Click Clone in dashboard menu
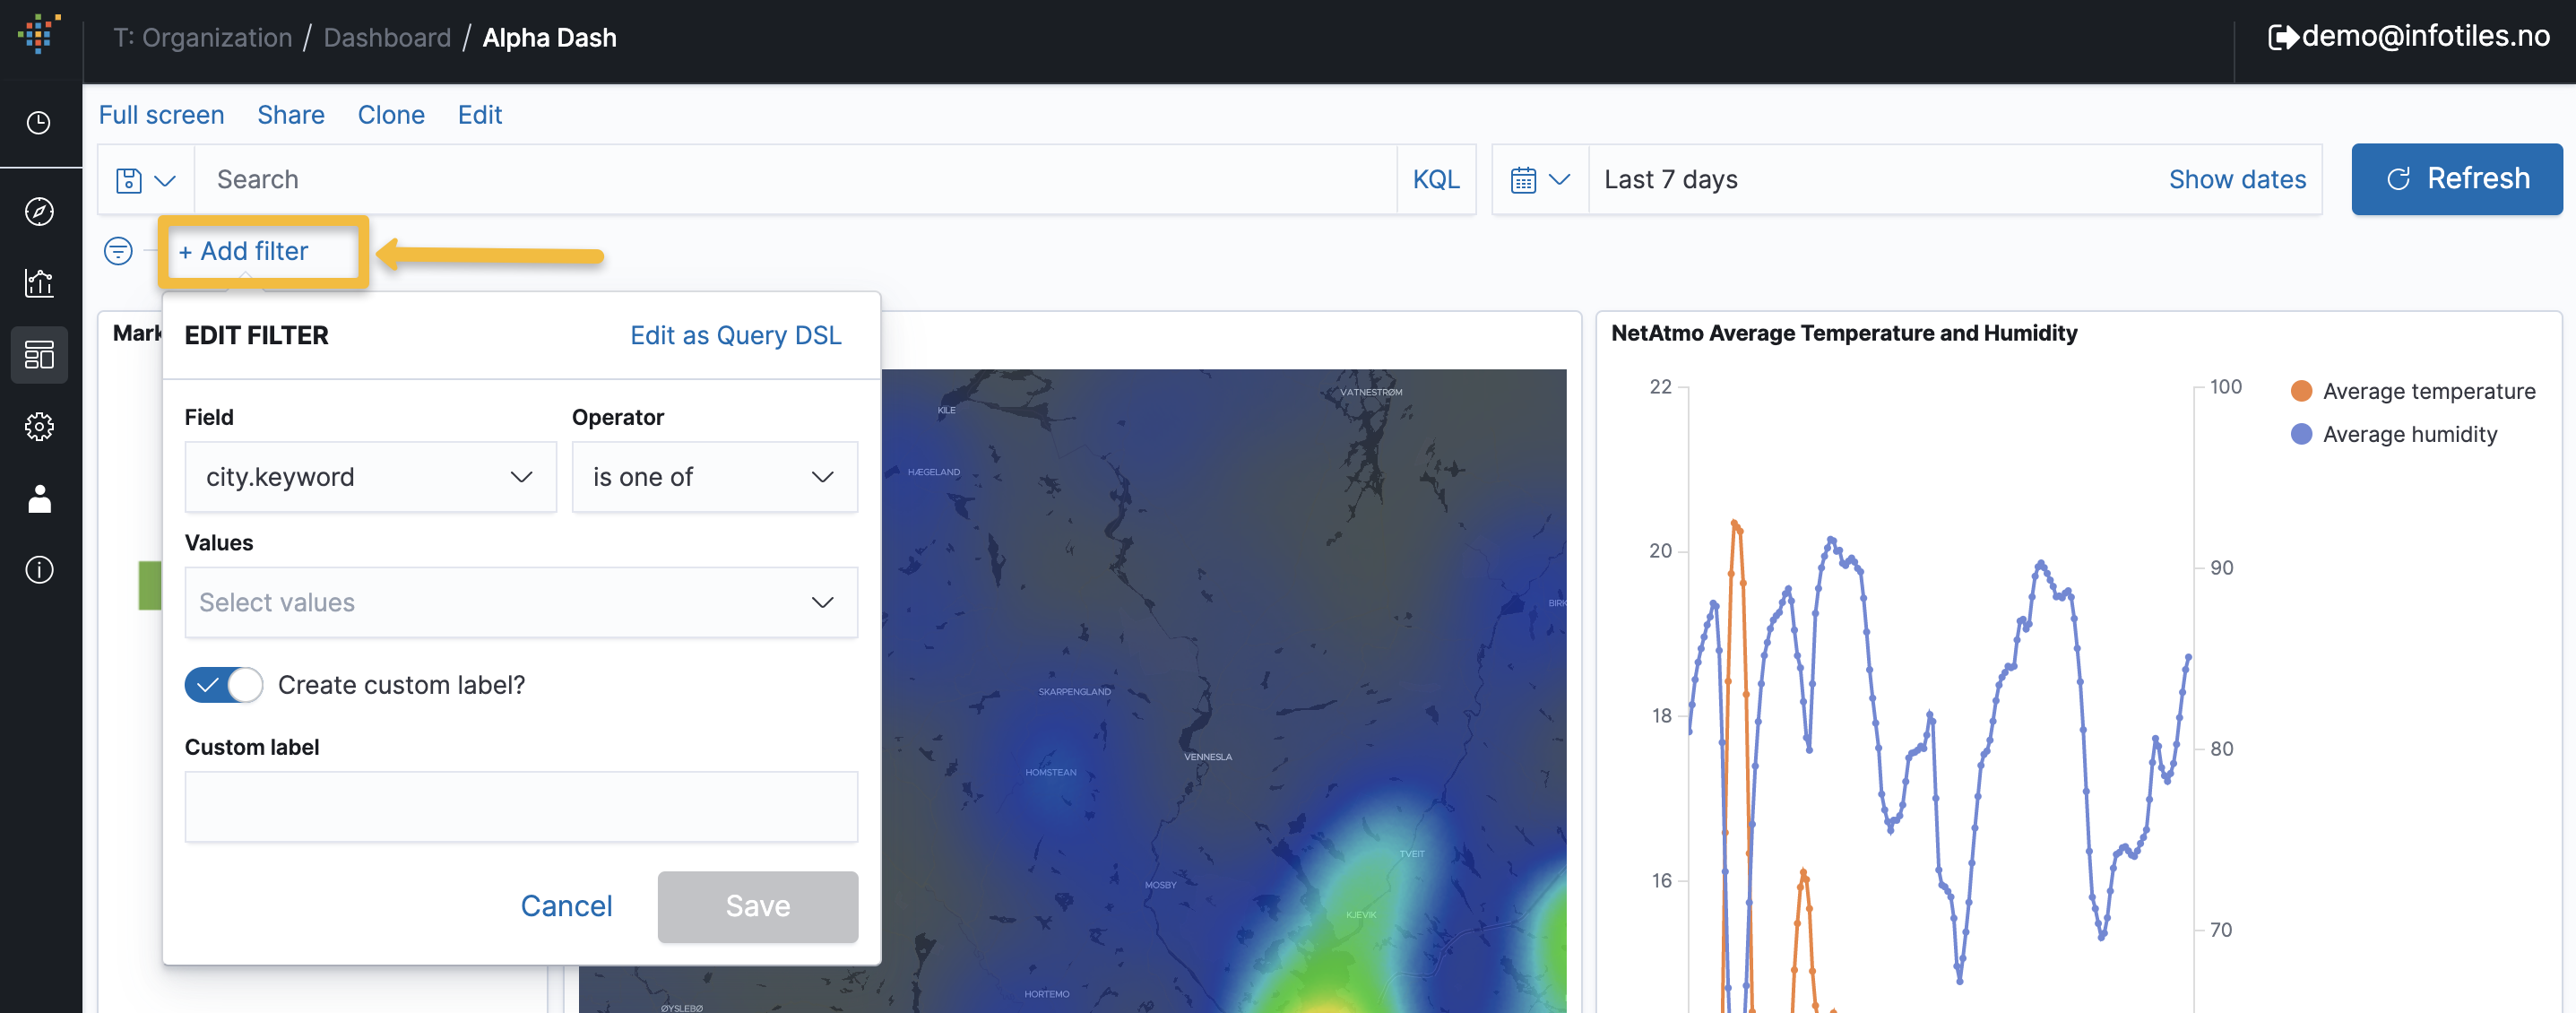The image size is (2576, 1013). [x=391, y=115]
